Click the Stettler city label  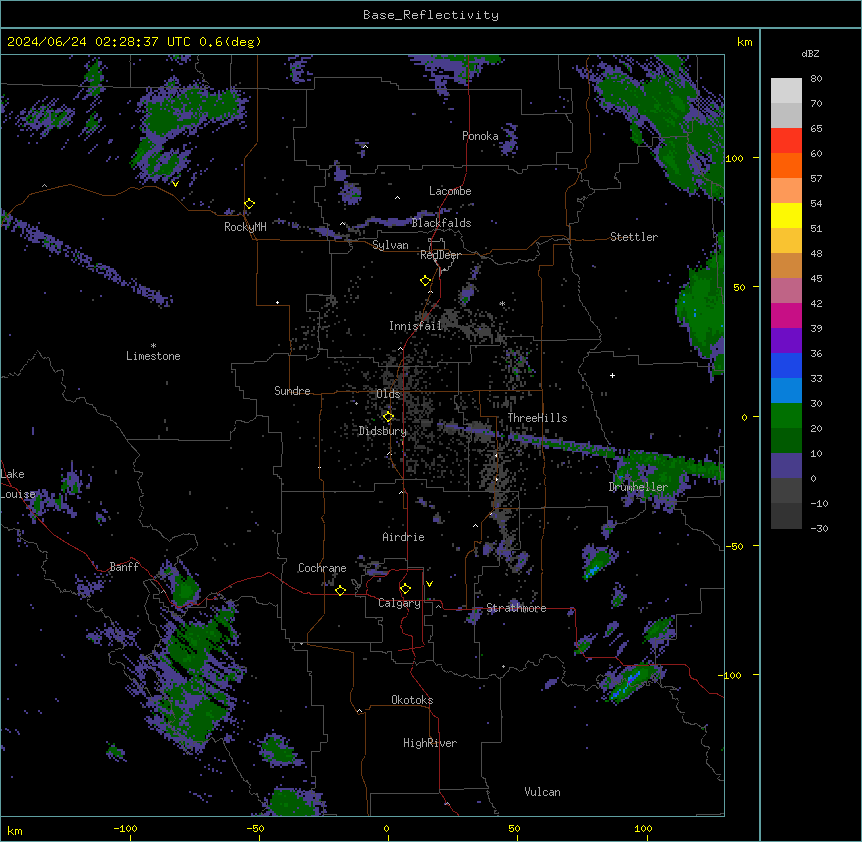coord(634,237)
